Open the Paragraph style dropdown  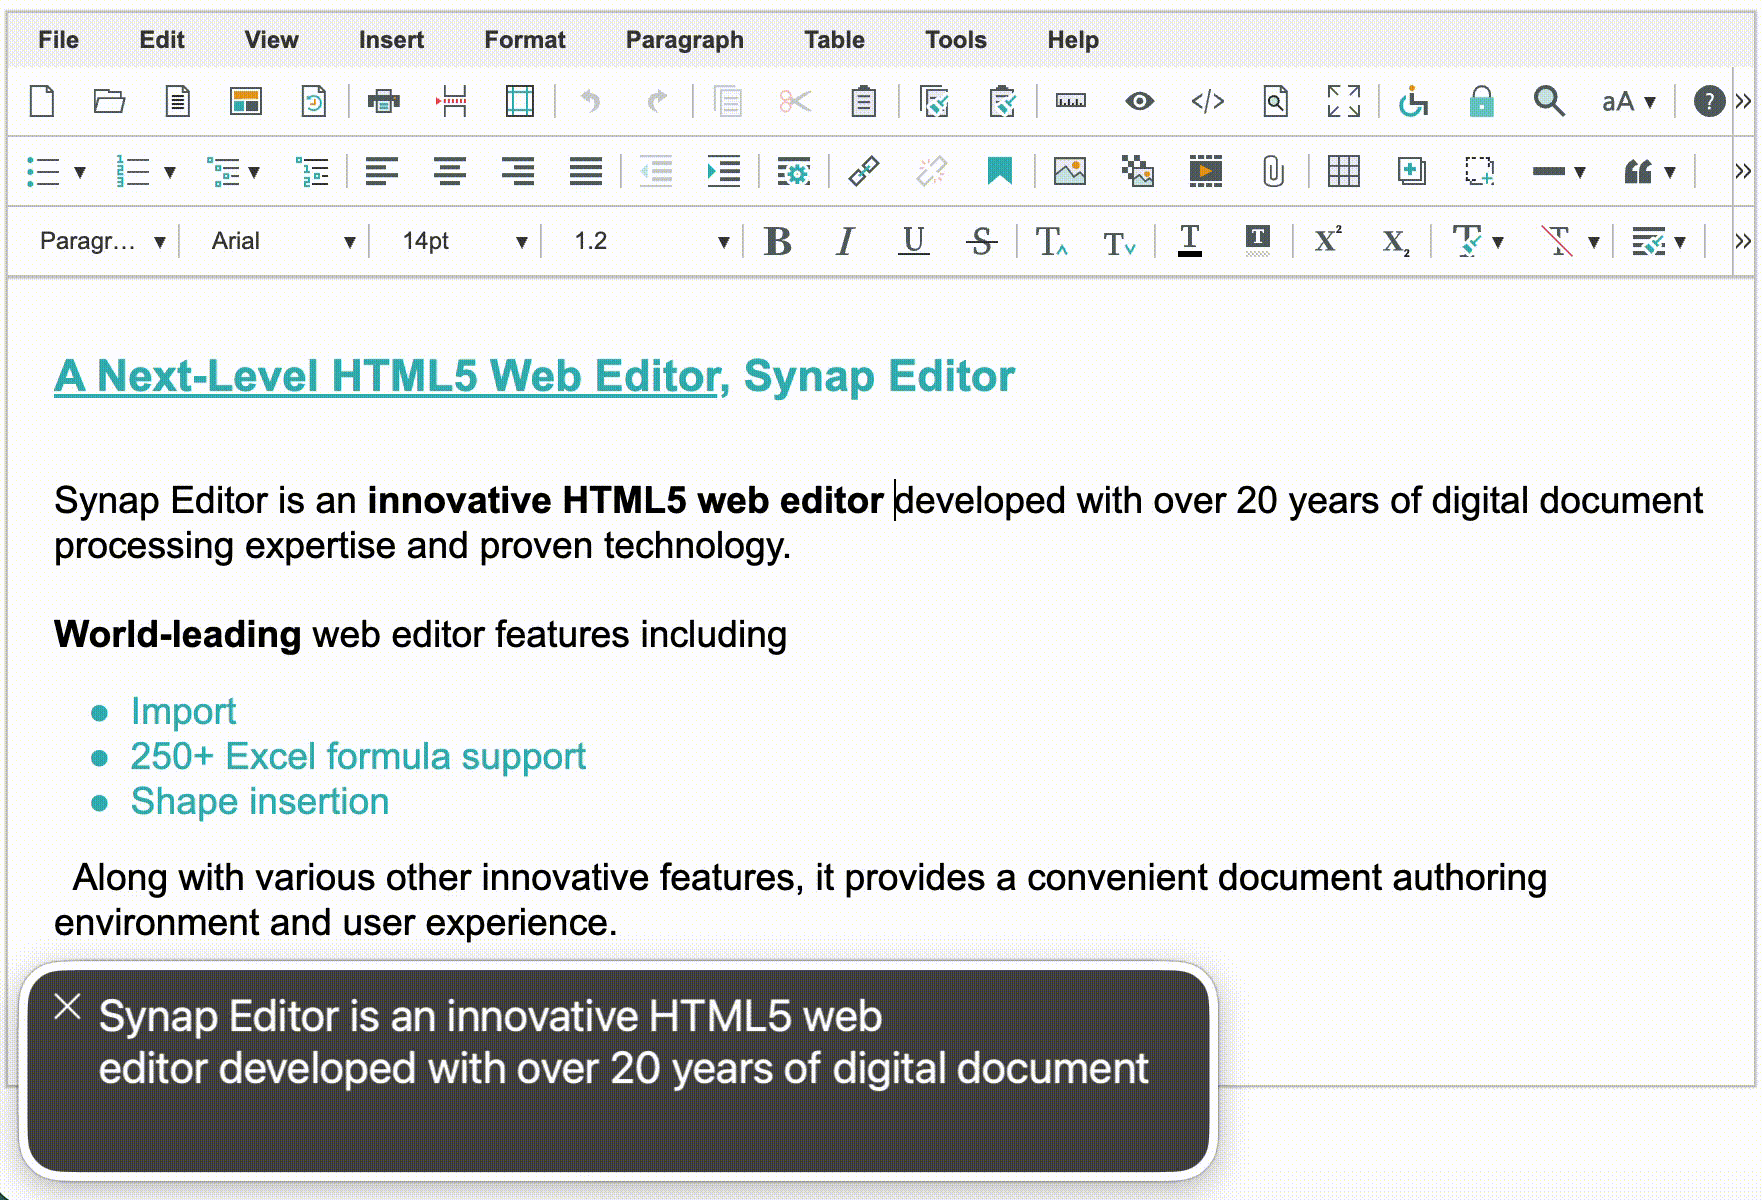[x=102, y=241]
